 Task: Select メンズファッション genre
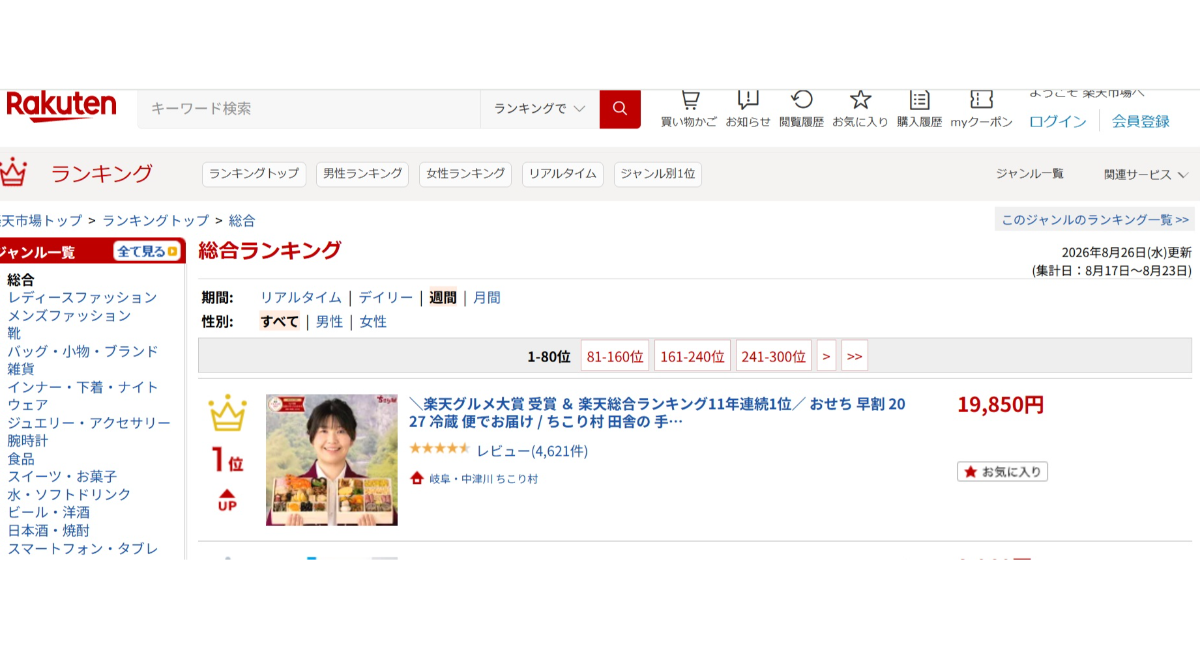(x=69, y=316)
